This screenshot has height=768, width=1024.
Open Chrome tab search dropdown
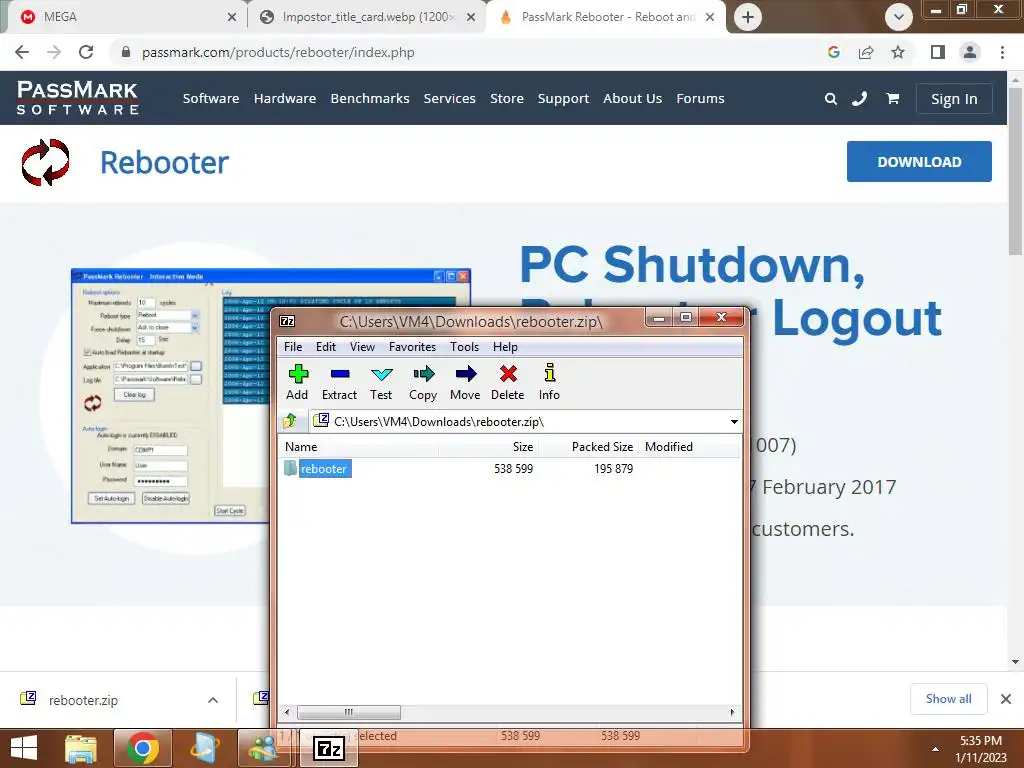[899, 17]
